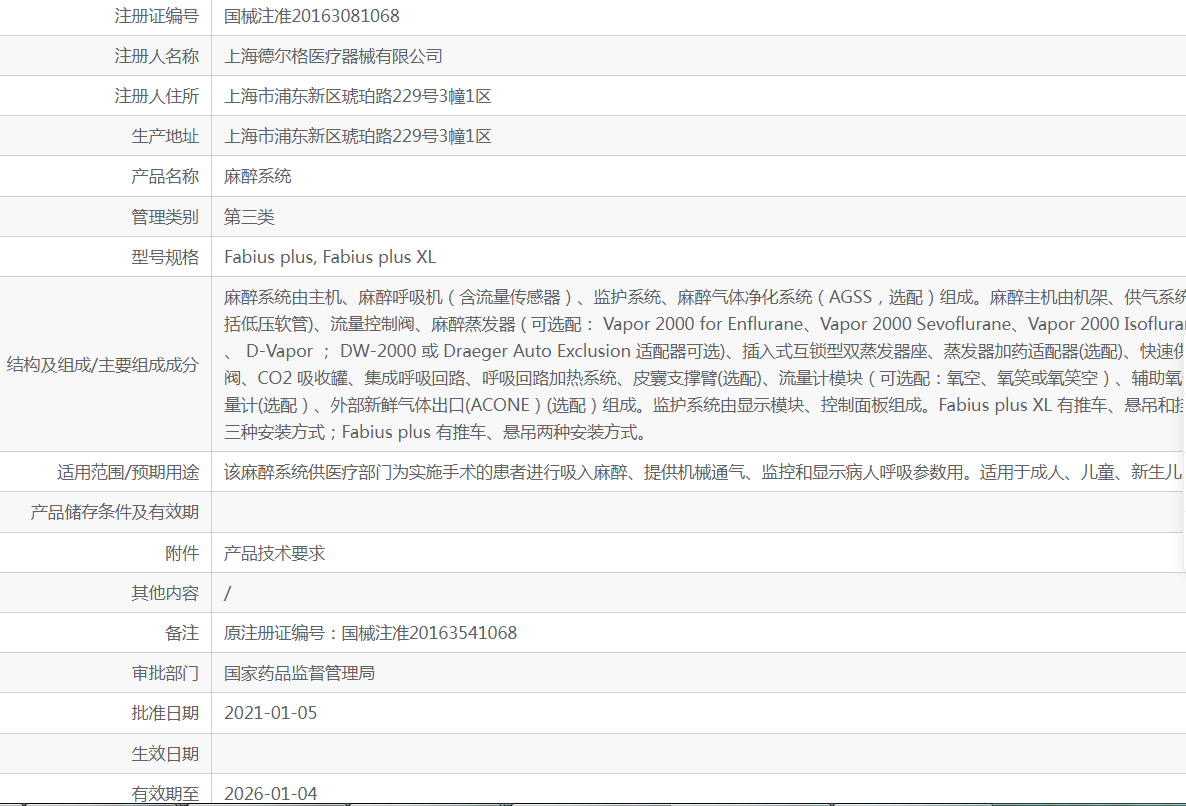Screen dimensions: 1186x806
Task: Click the product name 麻醉系统
Action: [258, 176]
